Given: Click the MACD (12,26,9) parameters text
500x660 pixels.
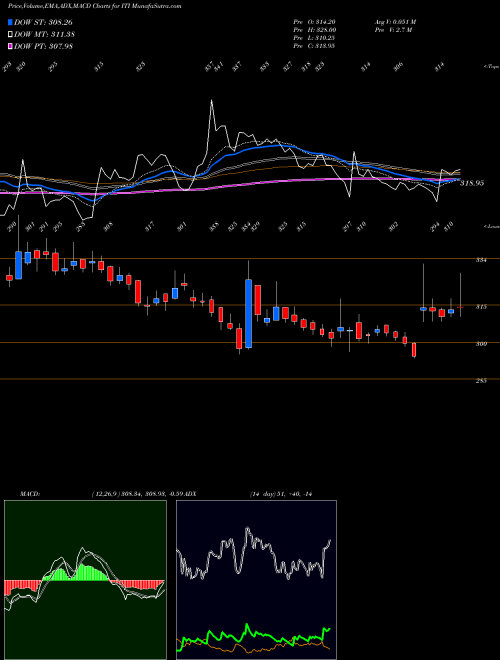Looking at the screenshot, I should pos(139,494).
